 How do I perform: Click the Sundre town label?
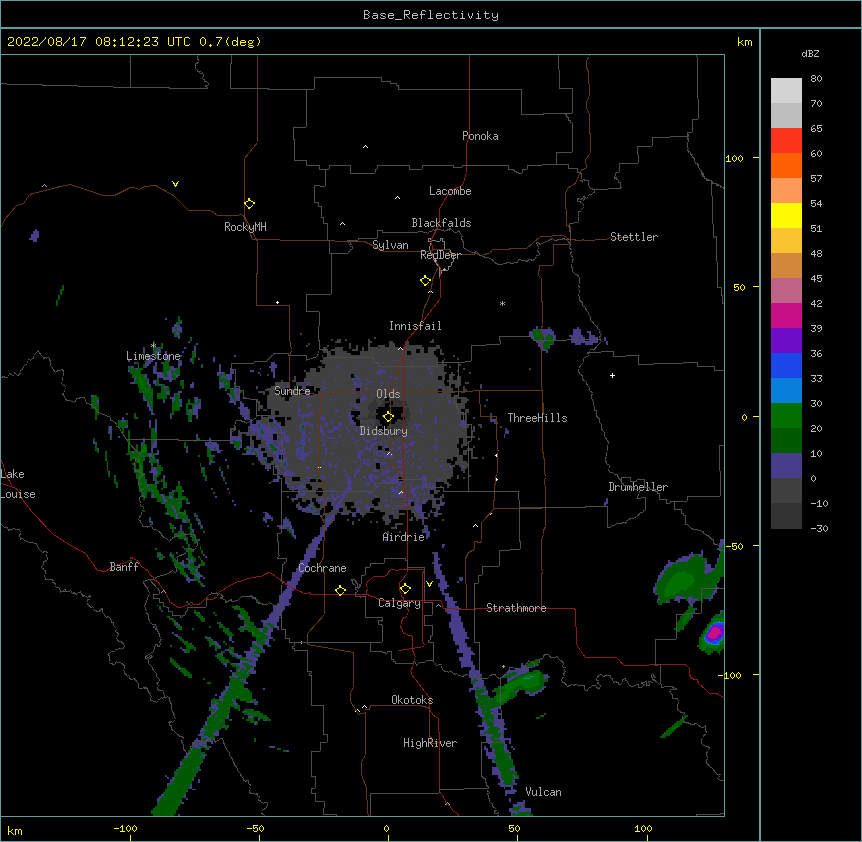point(292,391)
